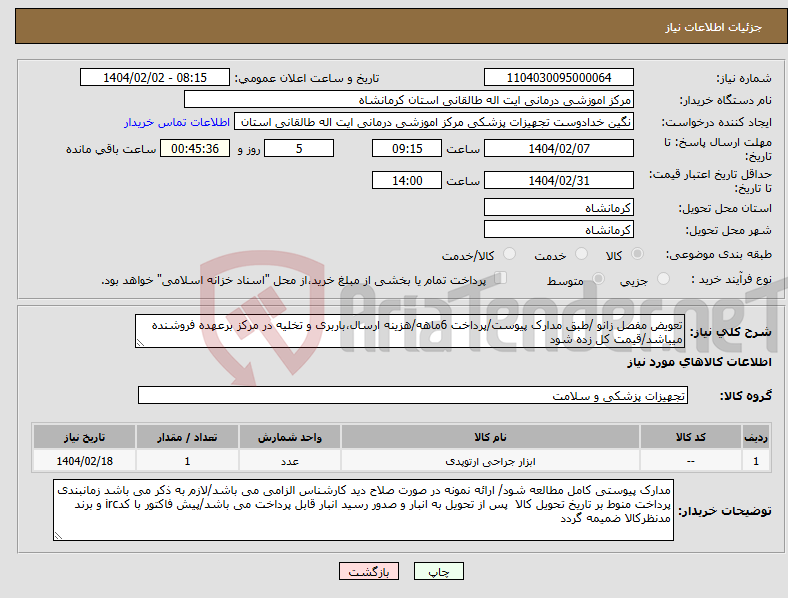
Task: Click the validity hour field 14:00
Action: [407, 180]
